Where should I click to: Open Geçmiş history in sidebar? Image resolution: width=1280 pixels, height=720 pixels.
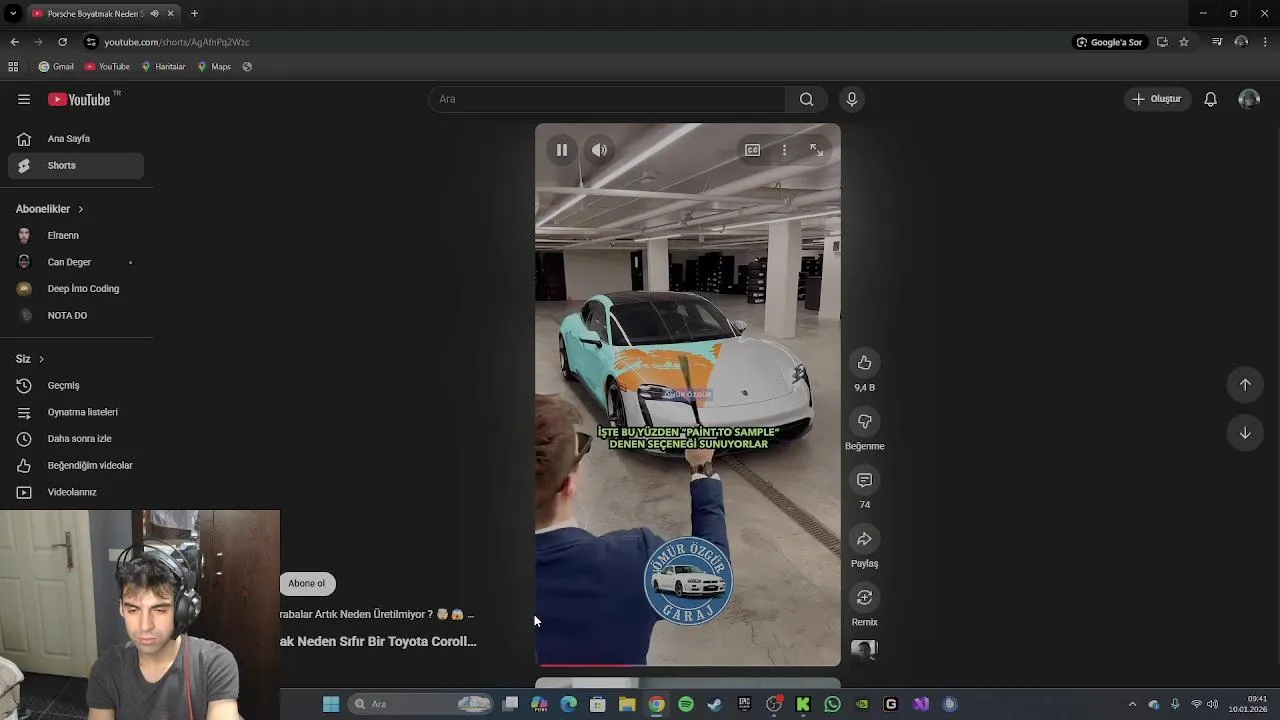coord(76,385)
